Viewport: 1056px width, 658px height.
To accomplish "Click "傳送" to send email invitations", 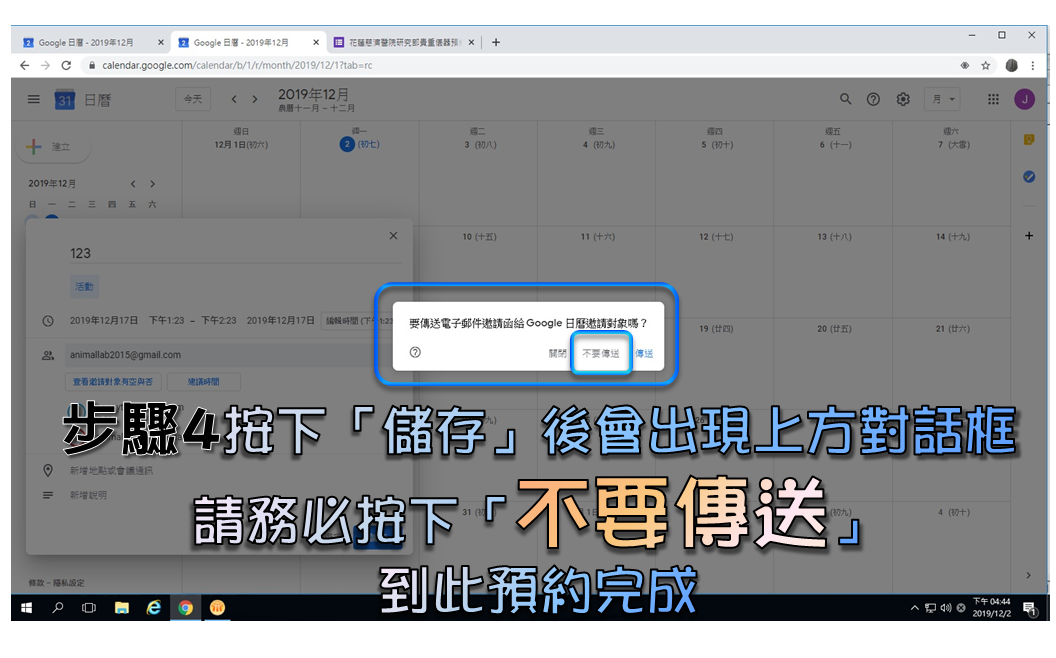I will [643, 353].
